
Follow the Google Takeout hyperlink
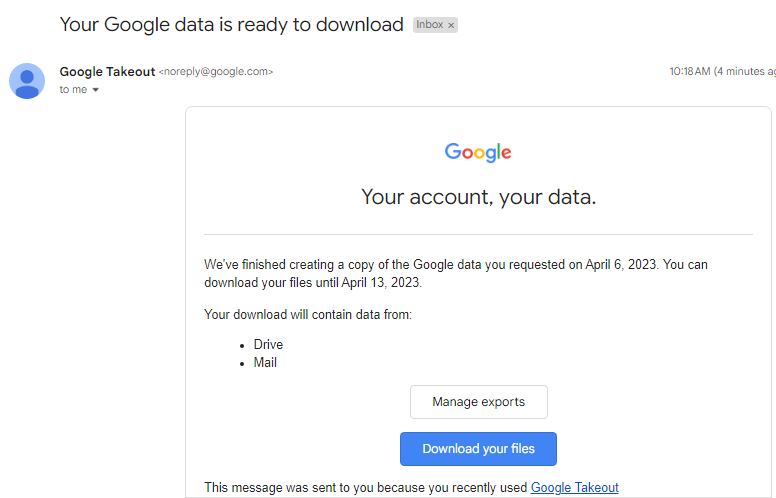[x=575, y=488]
